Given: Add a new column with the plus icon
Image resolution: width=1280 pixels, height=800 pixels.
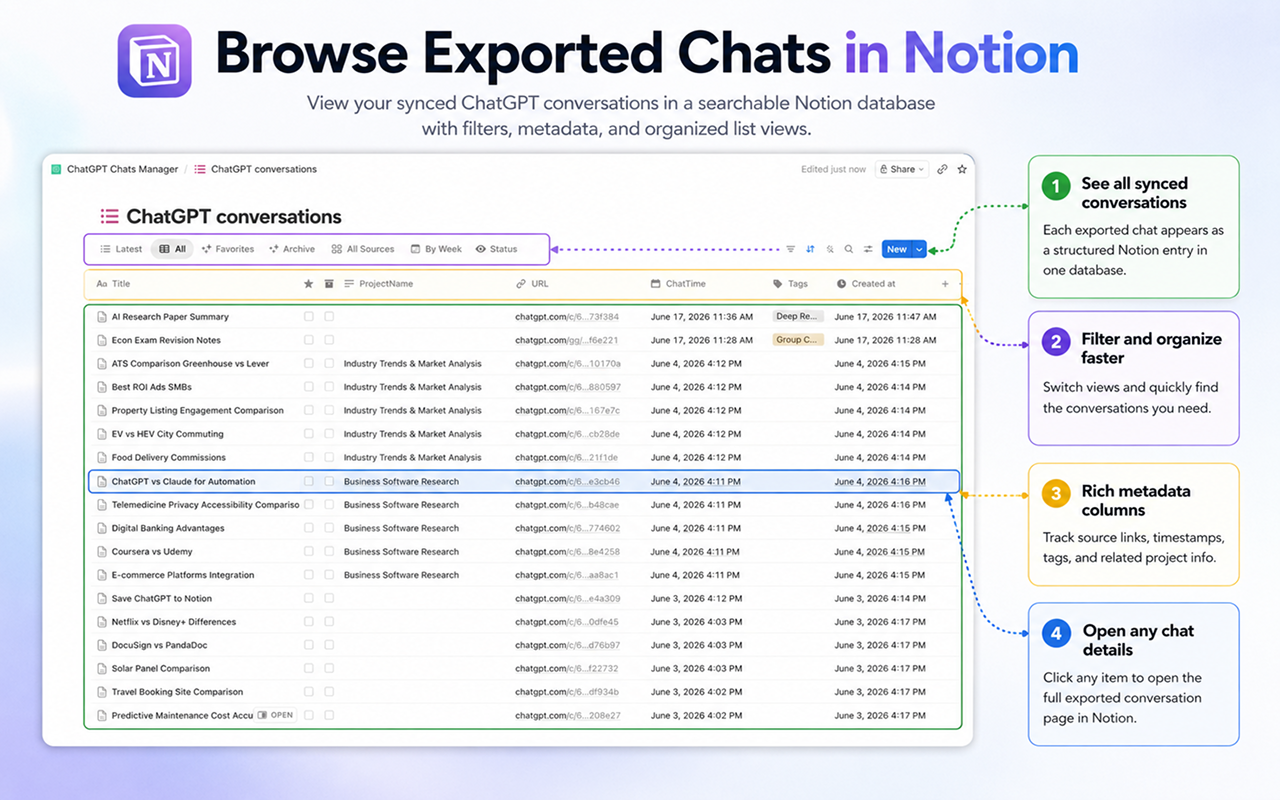Looking at the screenshot, I should coord(945,284).
